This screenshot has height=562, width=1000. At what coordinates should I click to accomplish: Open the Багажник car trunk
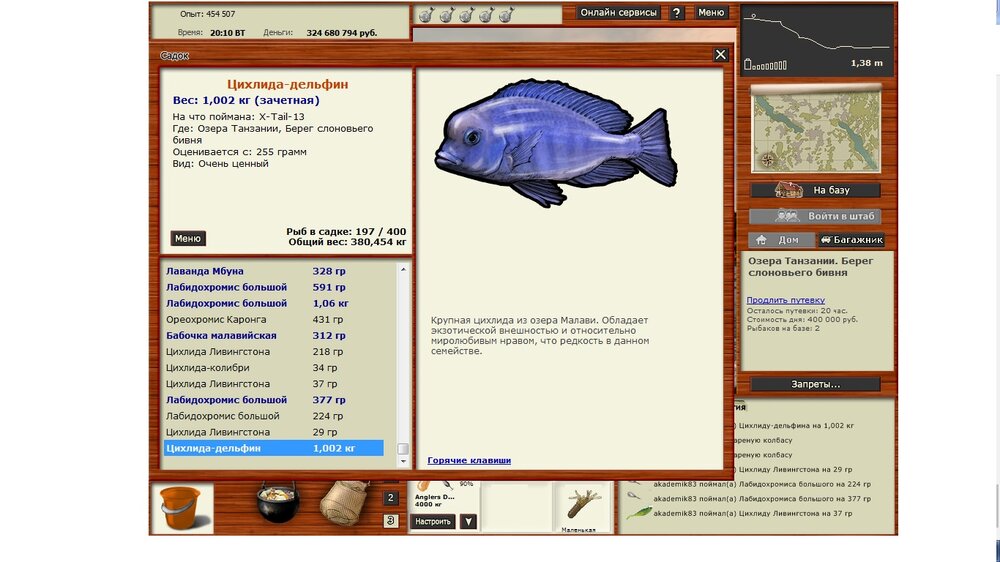tap(850, 240)
